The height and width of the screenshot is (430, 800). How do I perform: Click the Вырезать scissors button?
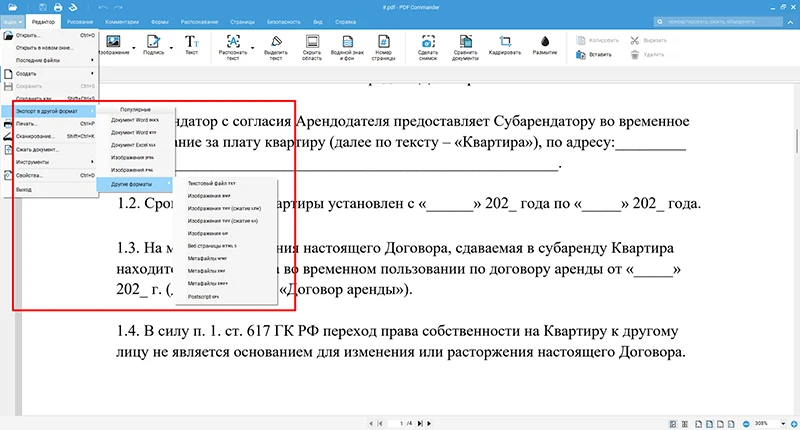(648, 40)
